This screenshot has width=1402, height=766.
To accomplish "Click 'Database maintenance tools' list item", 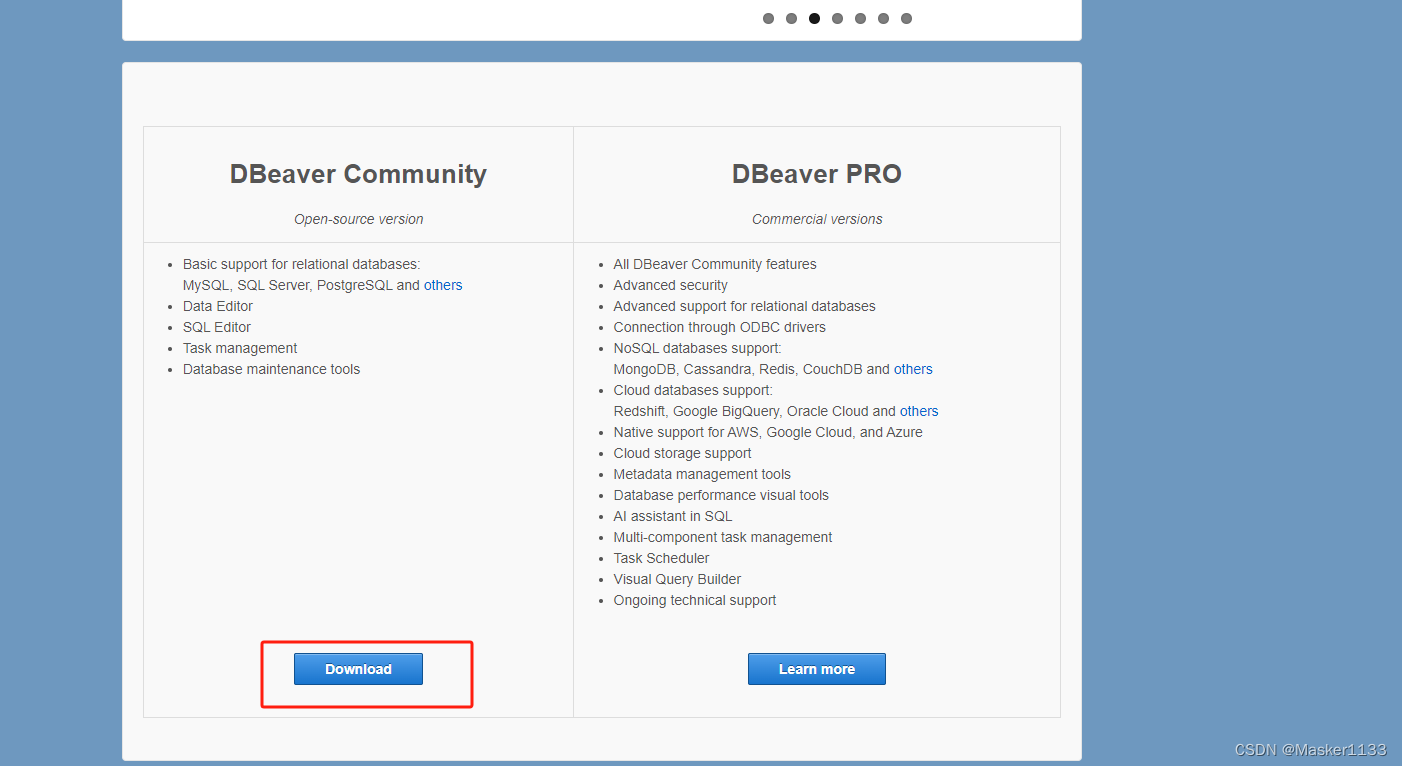I will point(271,369).
